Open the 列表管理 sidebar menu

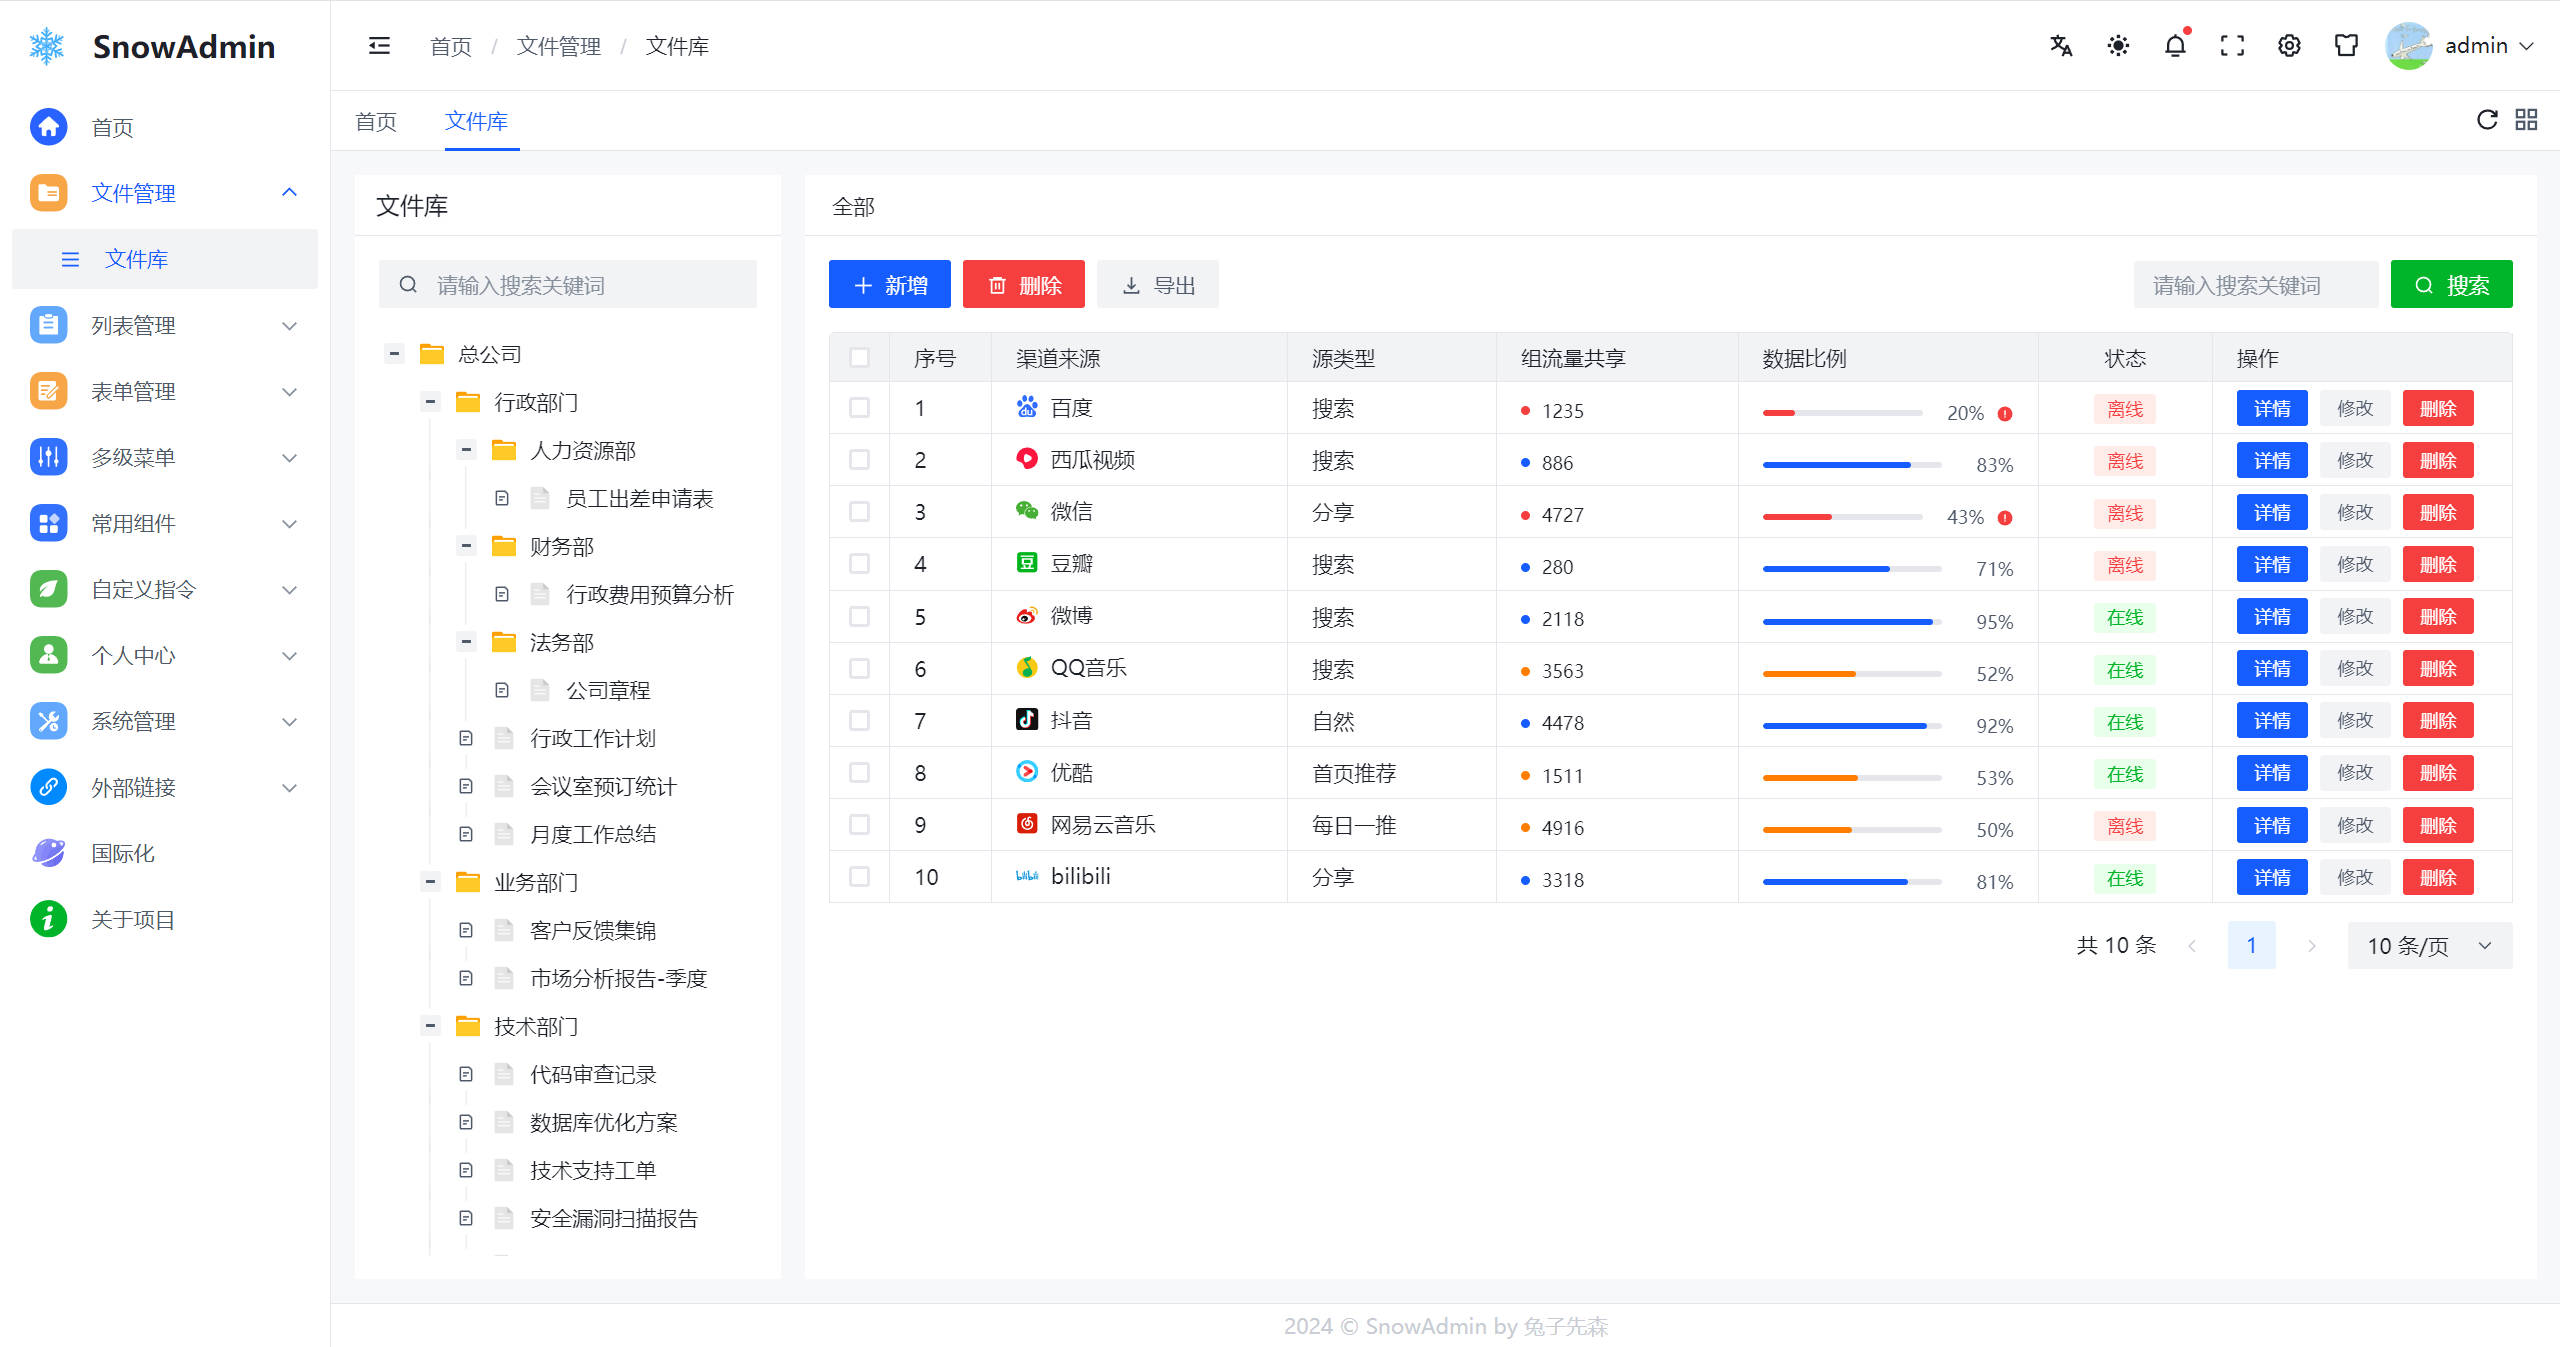(165, 325)
